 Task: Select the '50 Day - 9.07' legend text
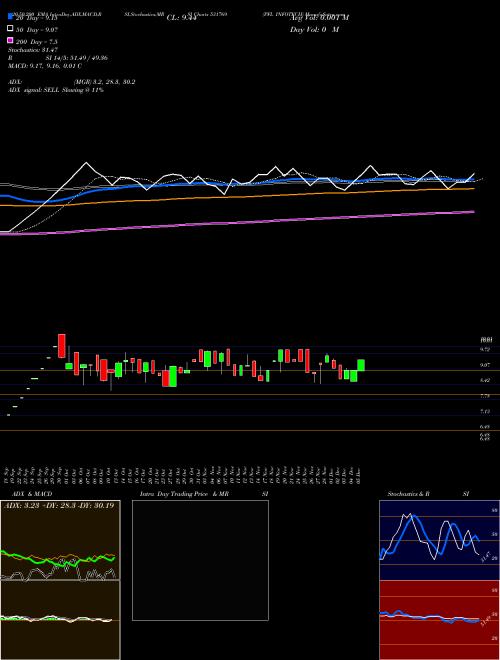click(x=37, y=29)
